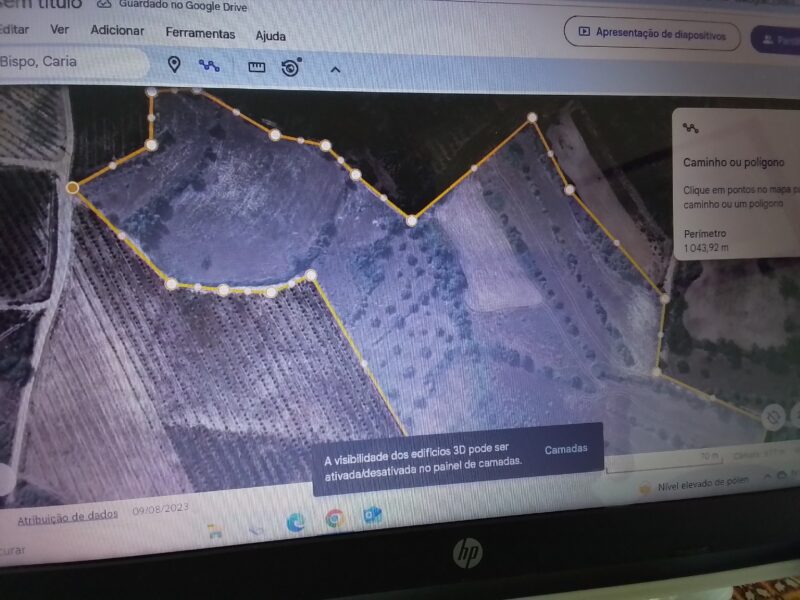Open Outlook from the taskbar
800x600 pixels.
(x=372, y=516)
